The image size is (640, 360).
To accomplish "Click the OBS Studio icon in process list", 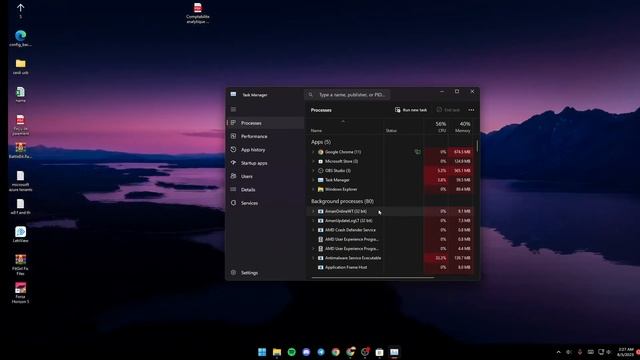I will click(x=320, y=171).
